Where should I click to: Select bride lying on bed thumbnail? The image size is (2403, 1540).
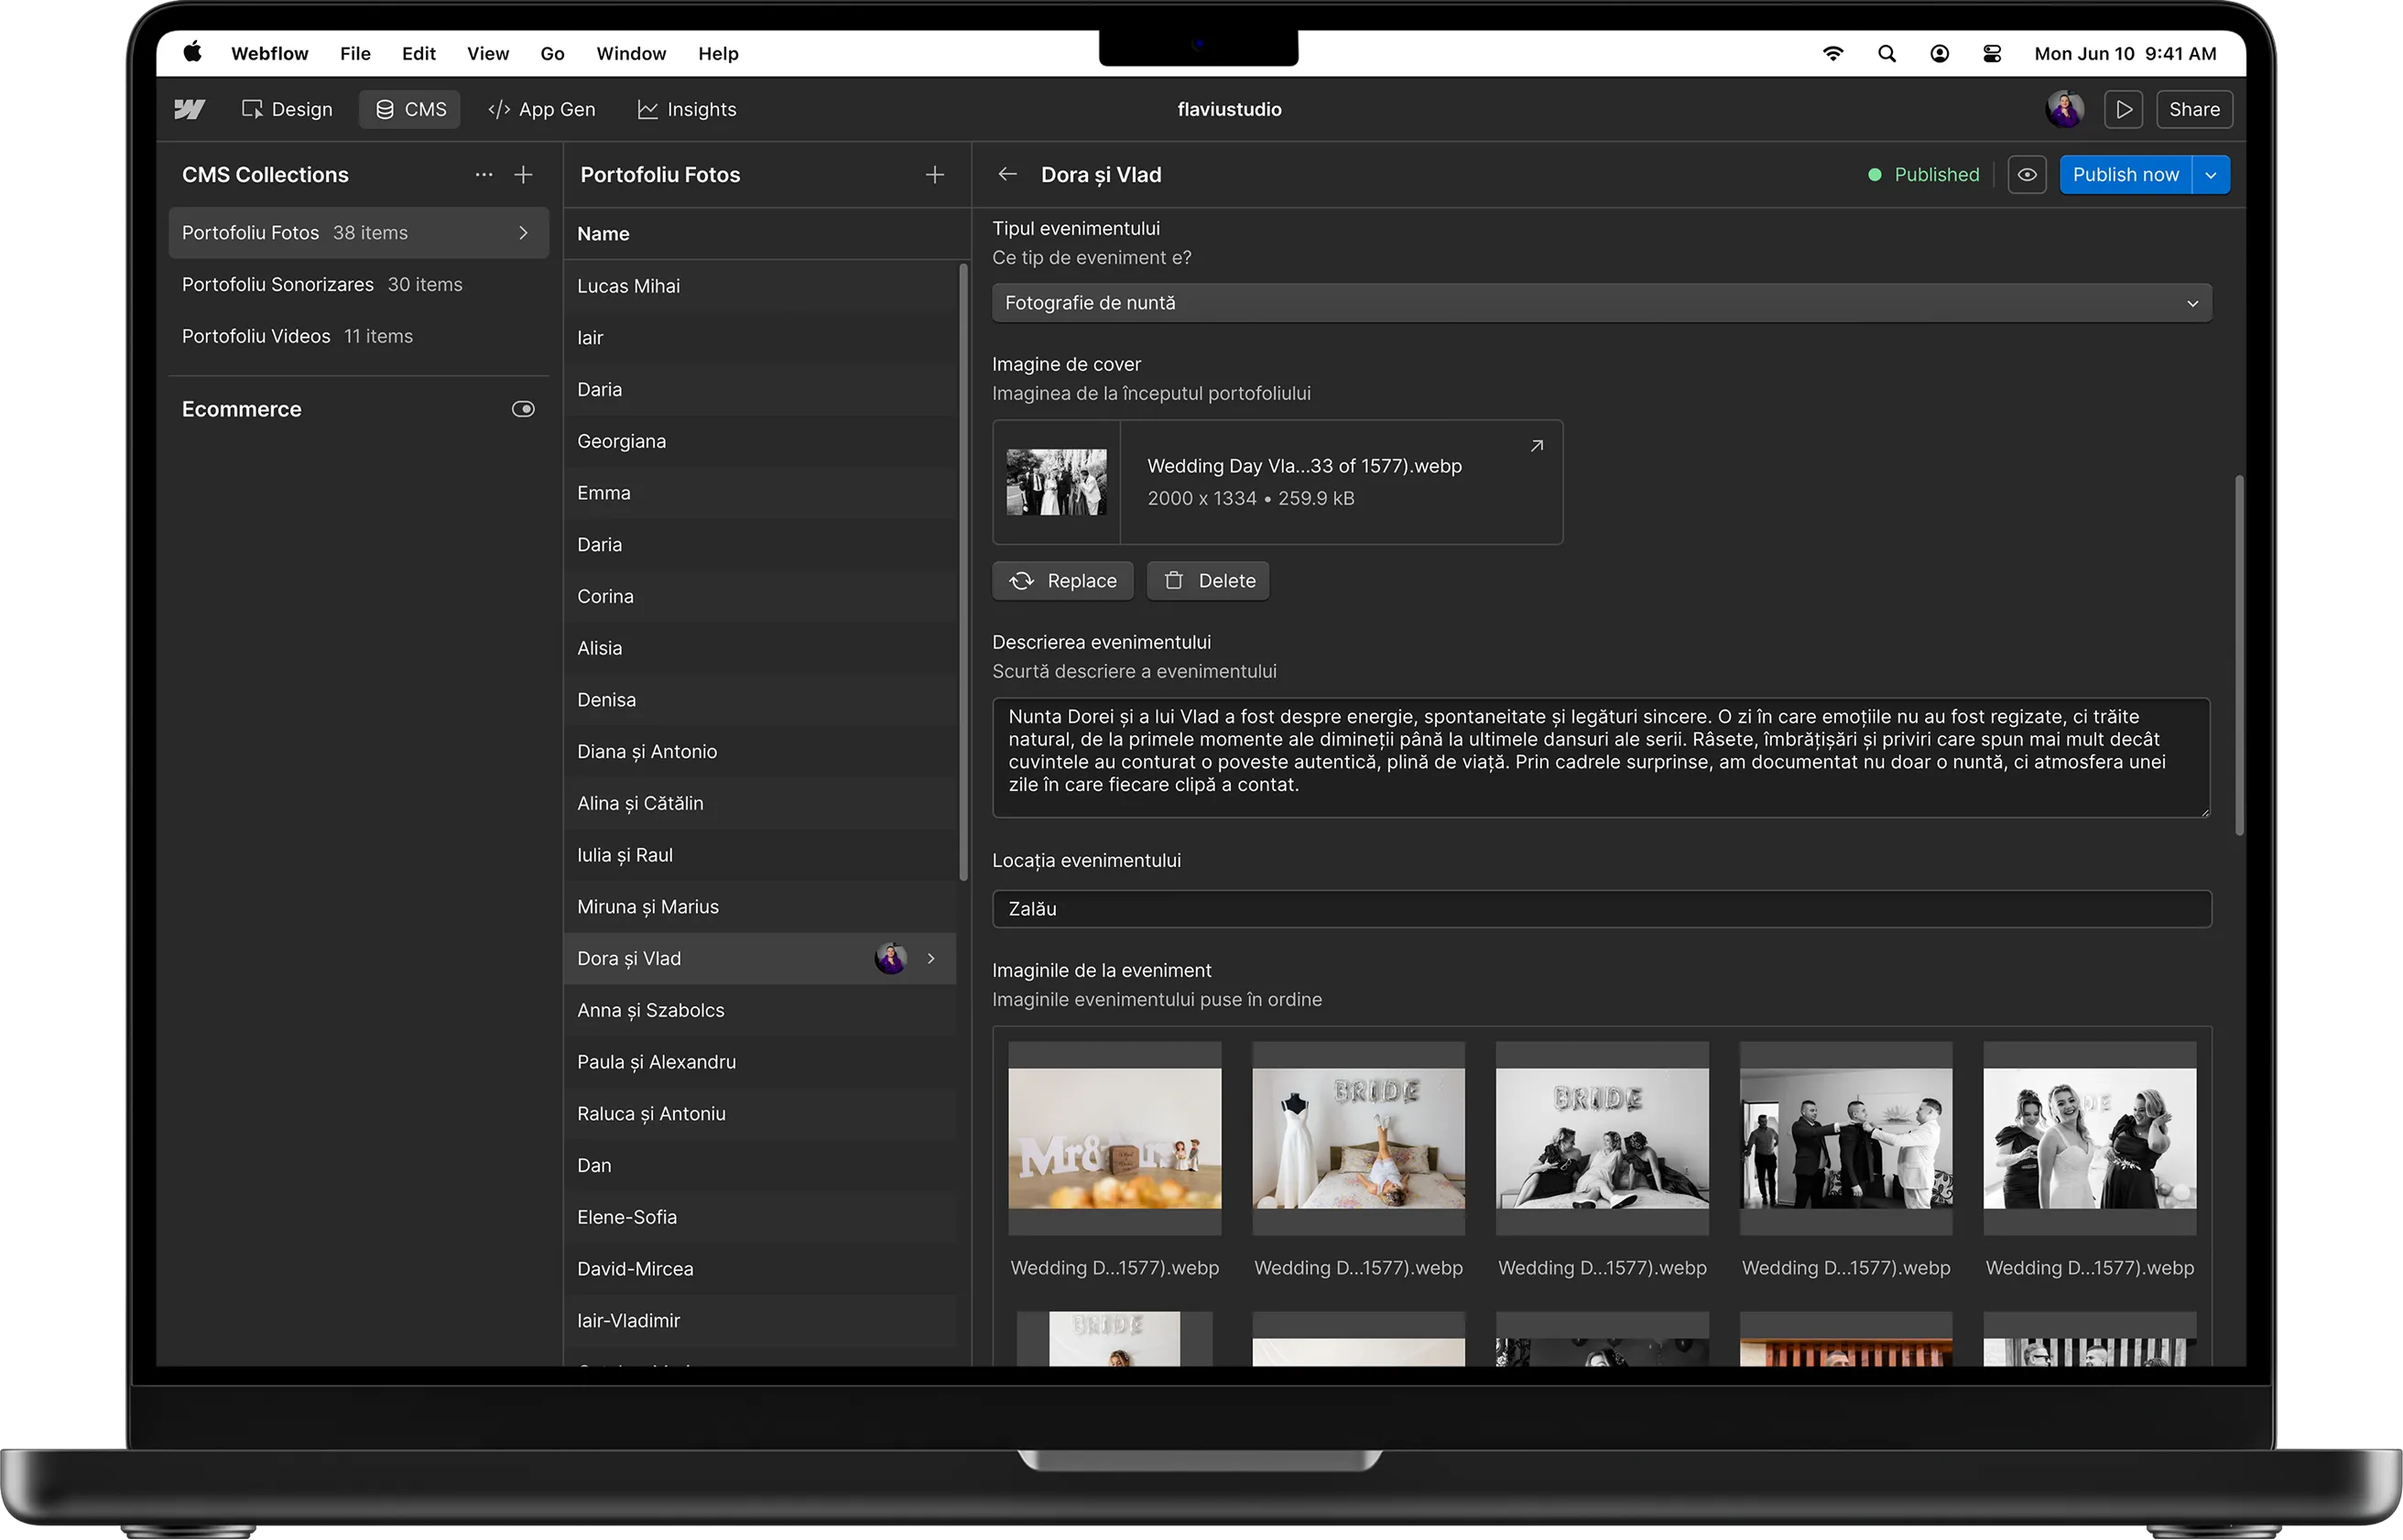[x=1357, y=1139]
